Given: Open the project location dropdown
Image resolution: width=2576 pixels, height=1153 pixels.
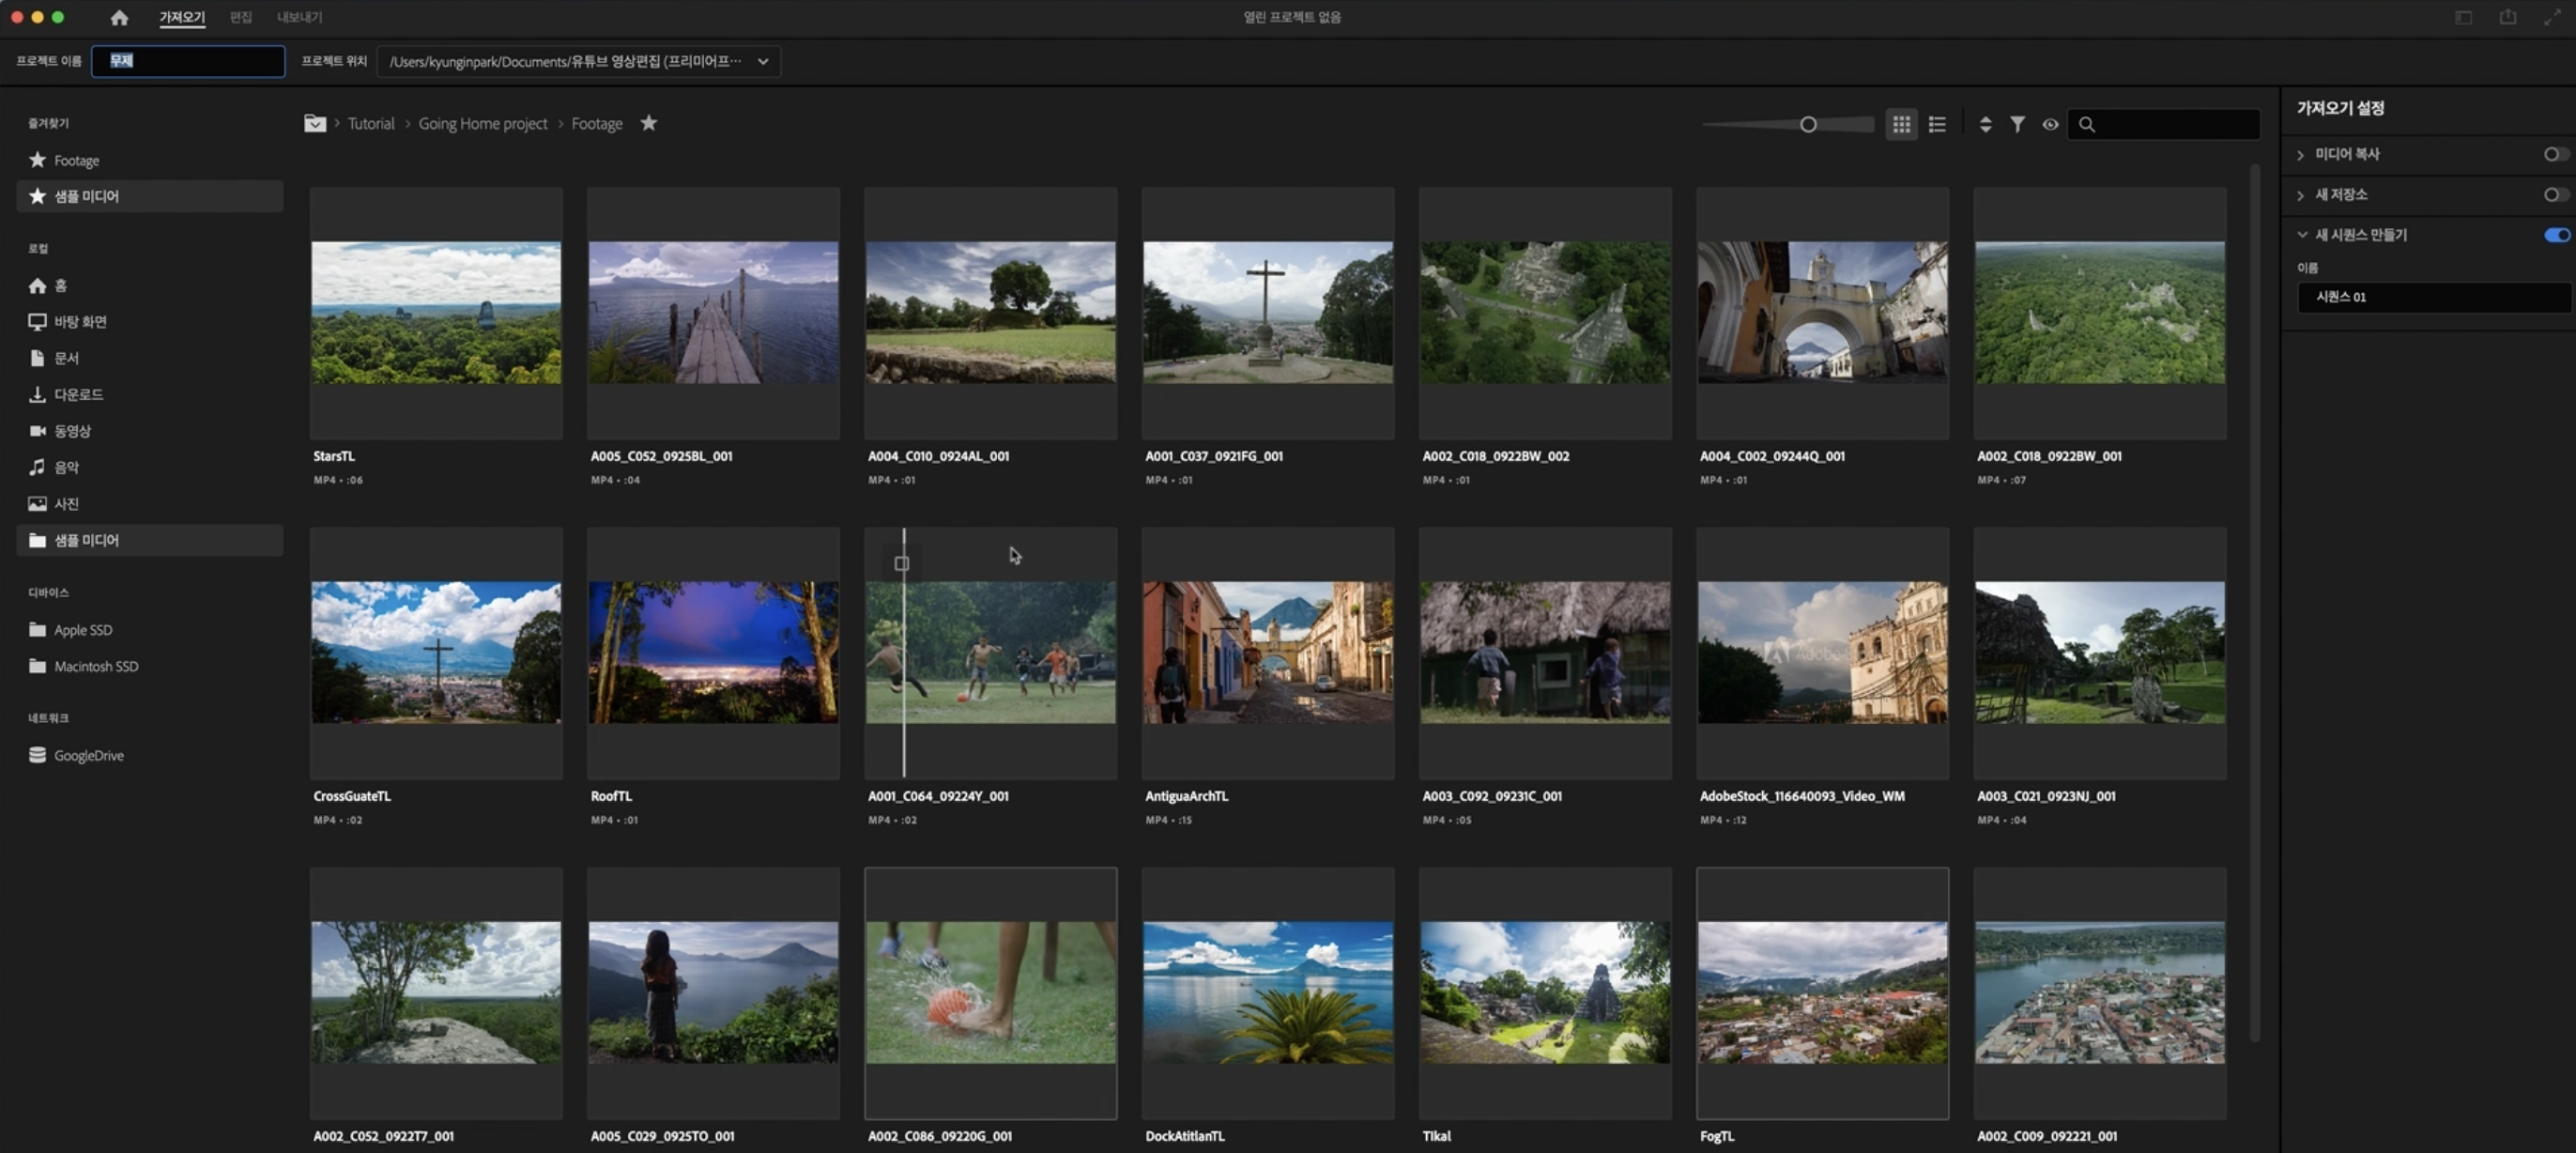Looking at the screenshot, I should (x=763, y=61).
